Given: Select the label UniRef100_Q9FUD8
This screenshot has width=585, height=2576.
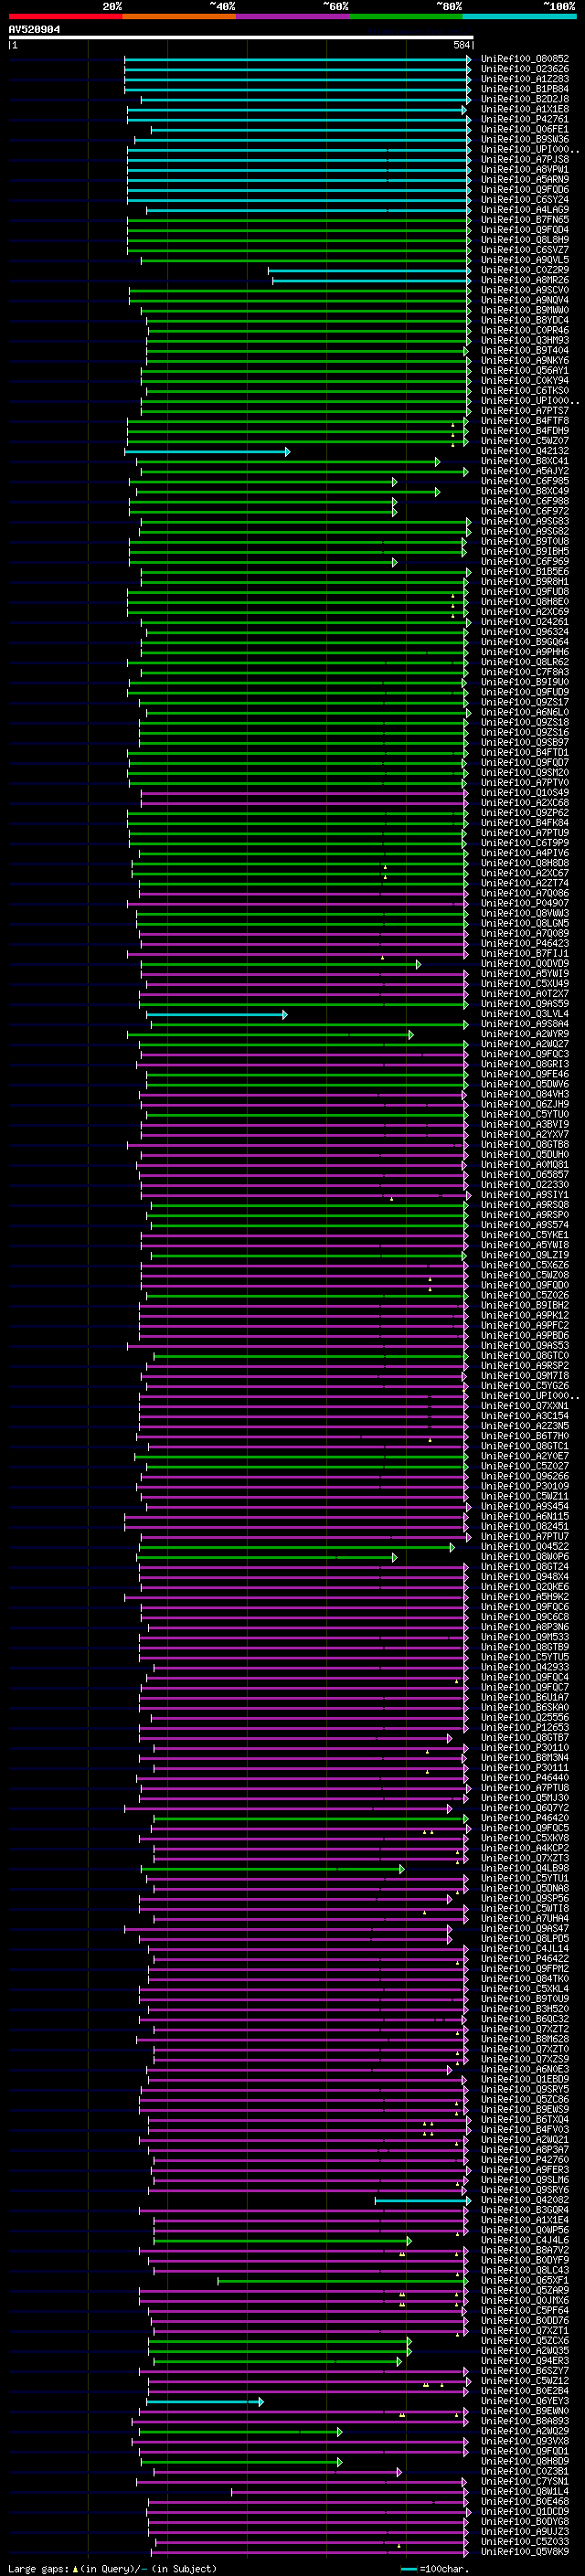Looking at the screenshot, I should (524, 591).
